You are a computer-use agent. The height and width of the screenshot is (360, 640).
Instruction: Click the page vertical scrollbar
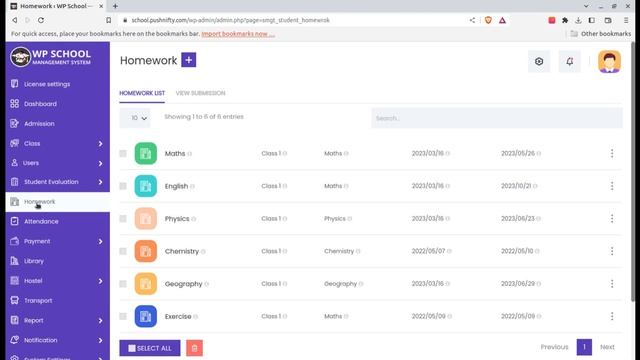[x=633, y=171]
